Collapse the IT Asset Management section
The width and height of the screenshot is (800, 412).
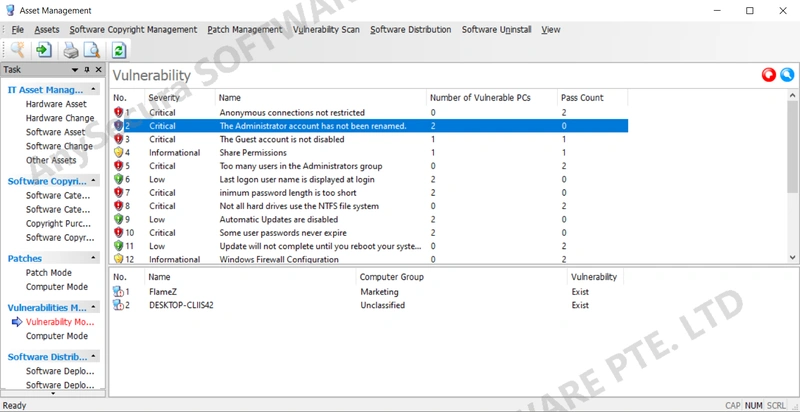click(x=93, y=90)
